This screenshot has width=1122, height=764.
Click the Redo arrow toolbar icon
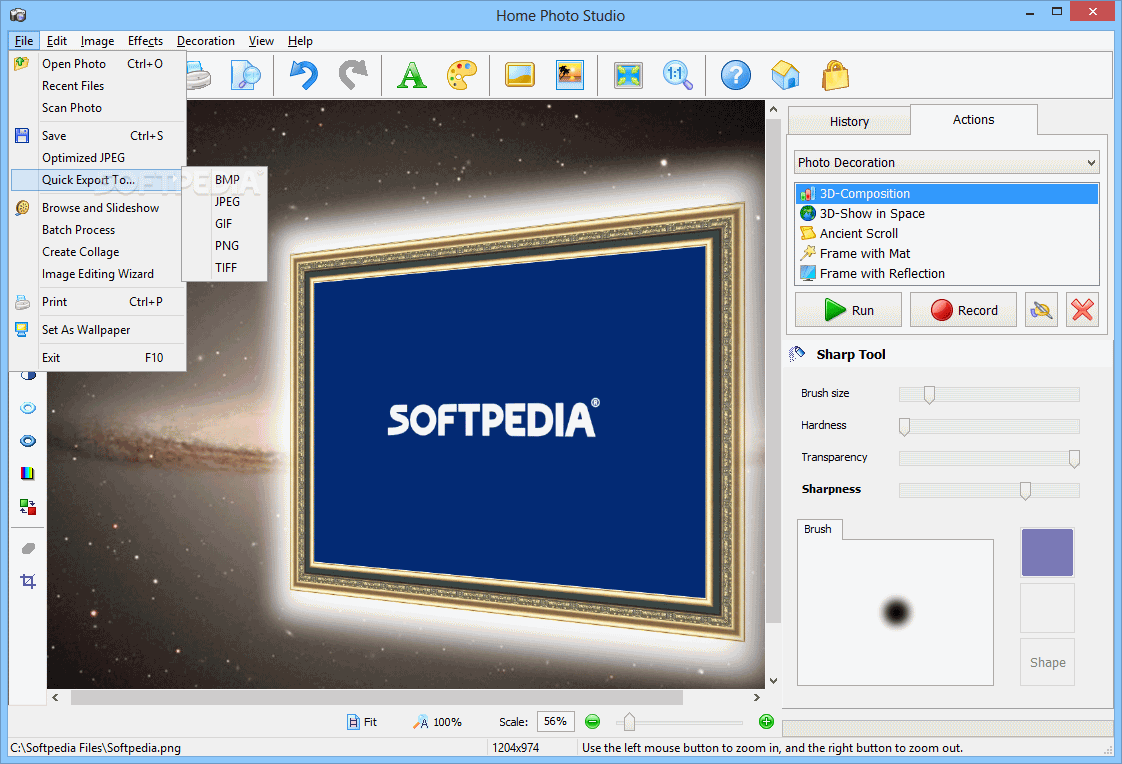click(353, 74)
